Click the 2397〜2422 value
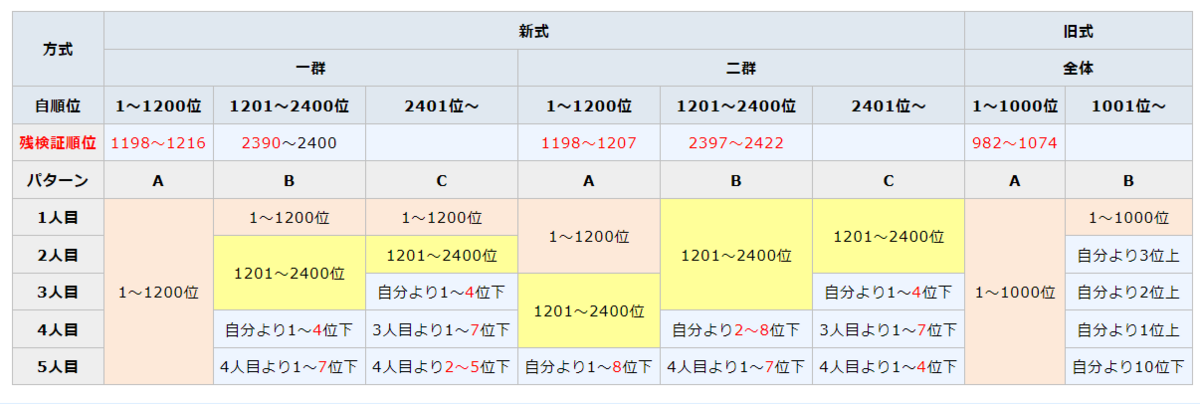The image size is (1200, 404). [x=736, y=143]
